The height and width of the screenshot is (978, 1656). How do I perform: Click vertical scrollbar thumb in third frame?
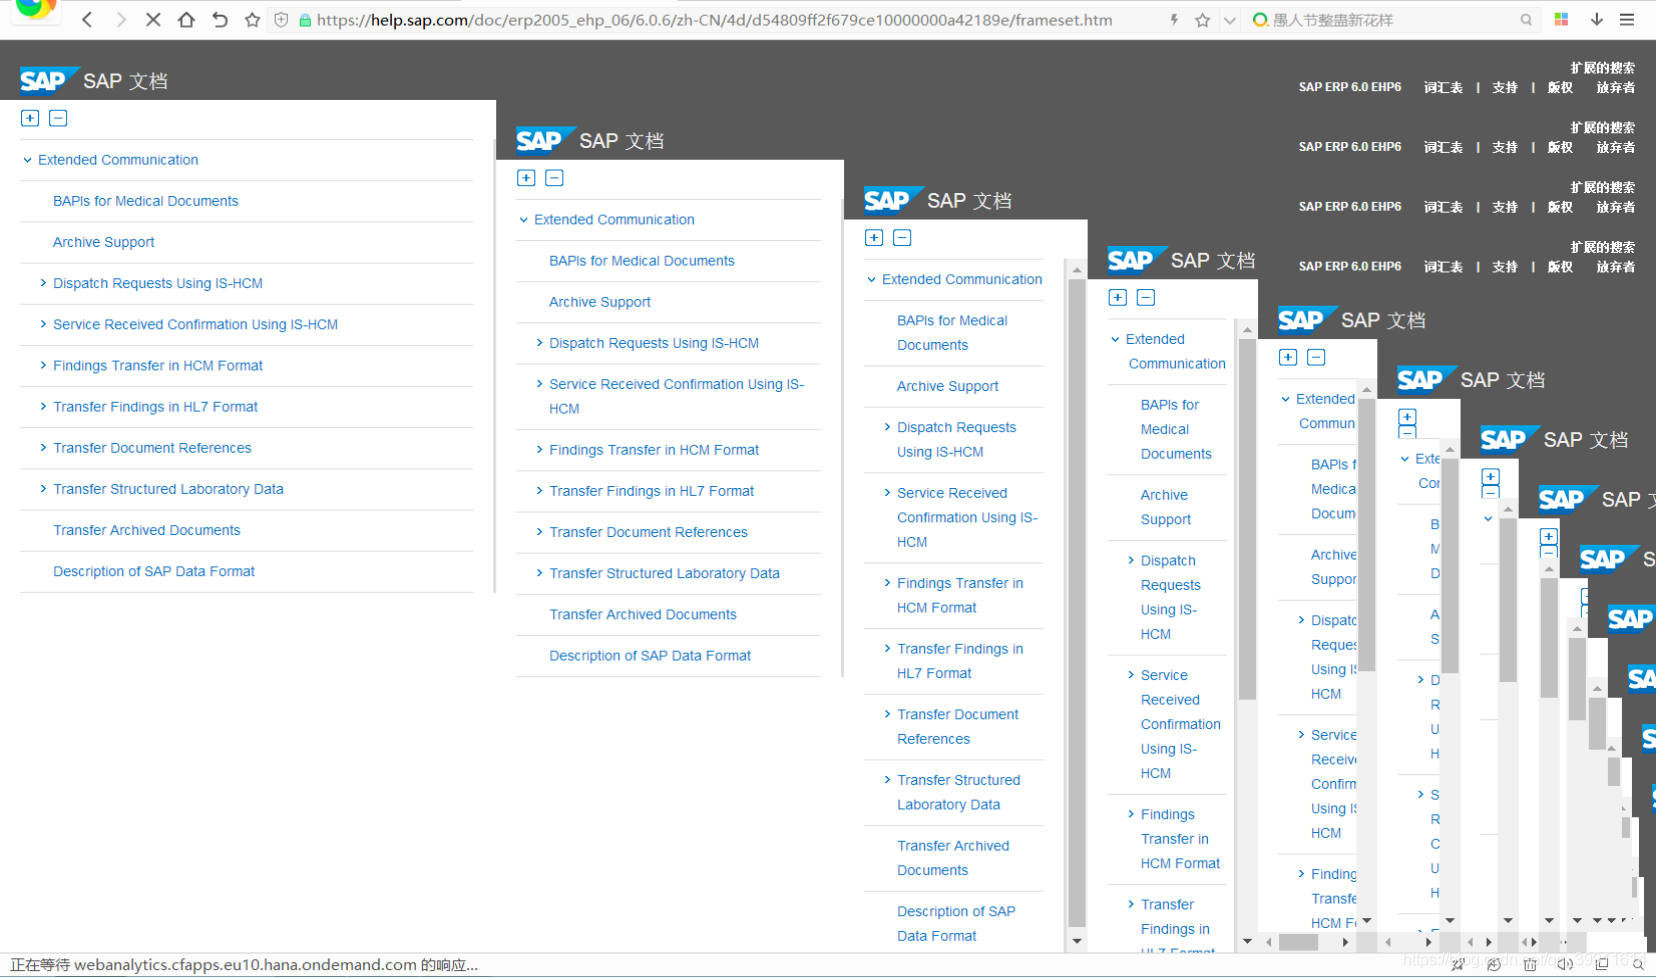1077,605
